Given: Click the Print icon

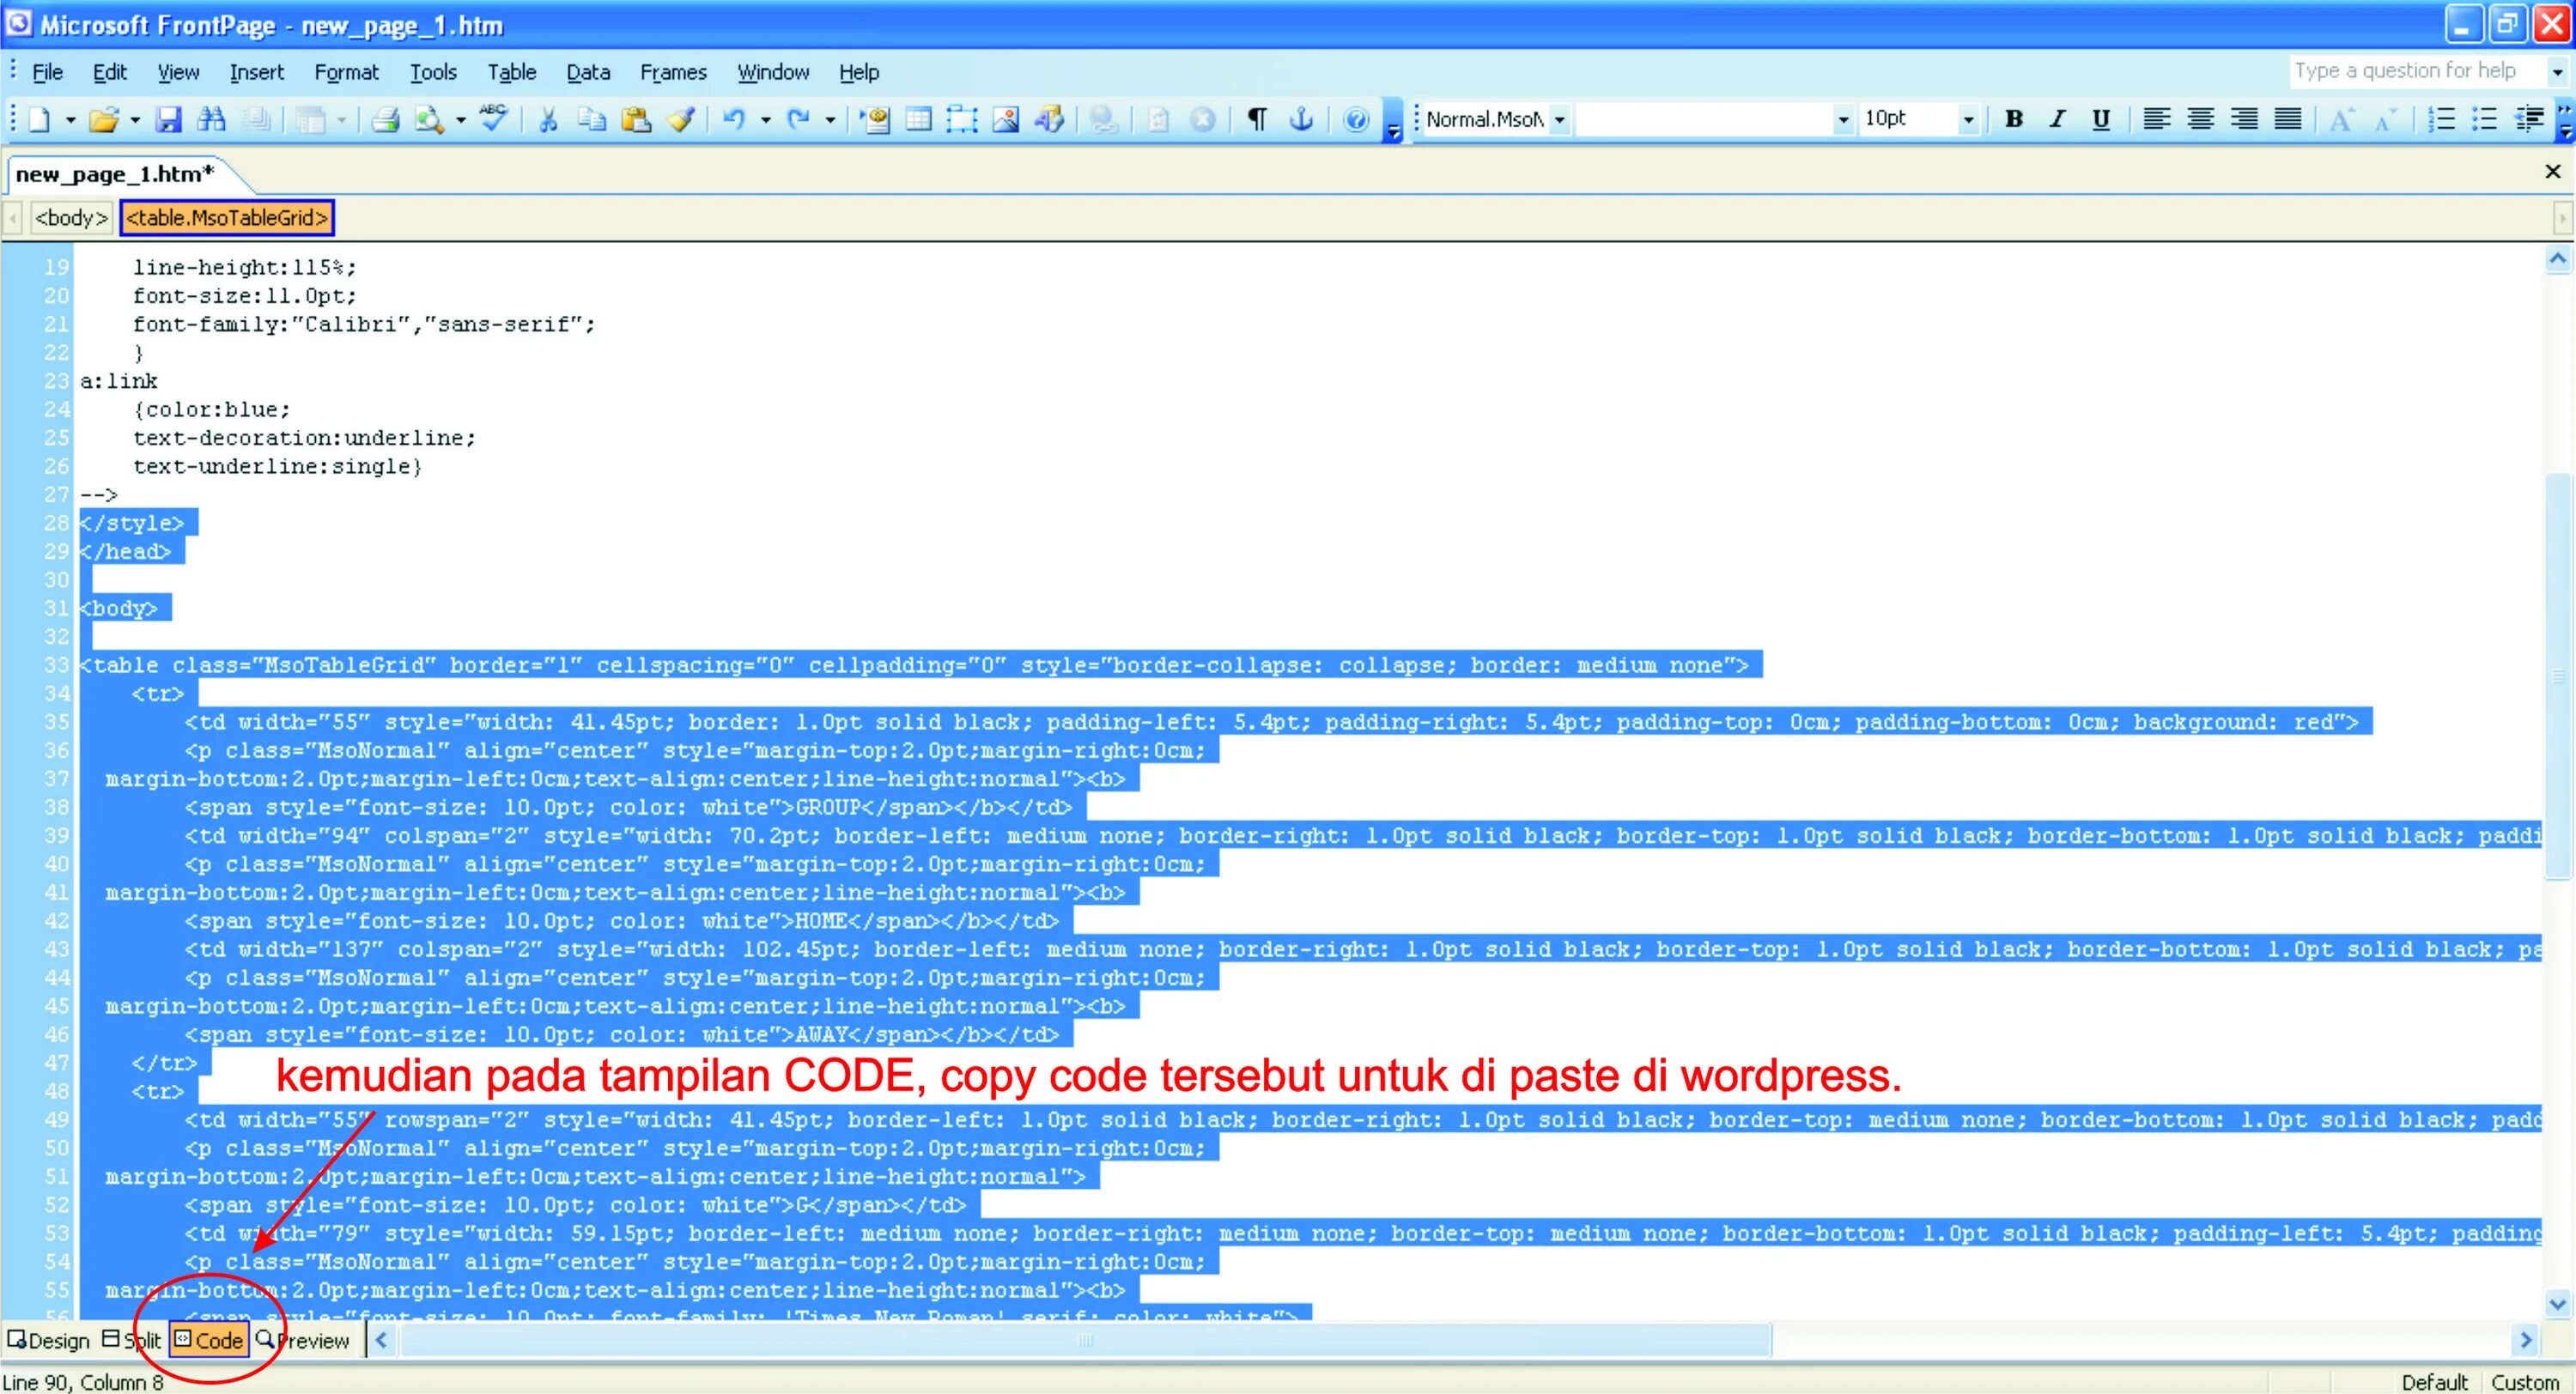Looking at the screenshot, I should [x=386, y=120].
